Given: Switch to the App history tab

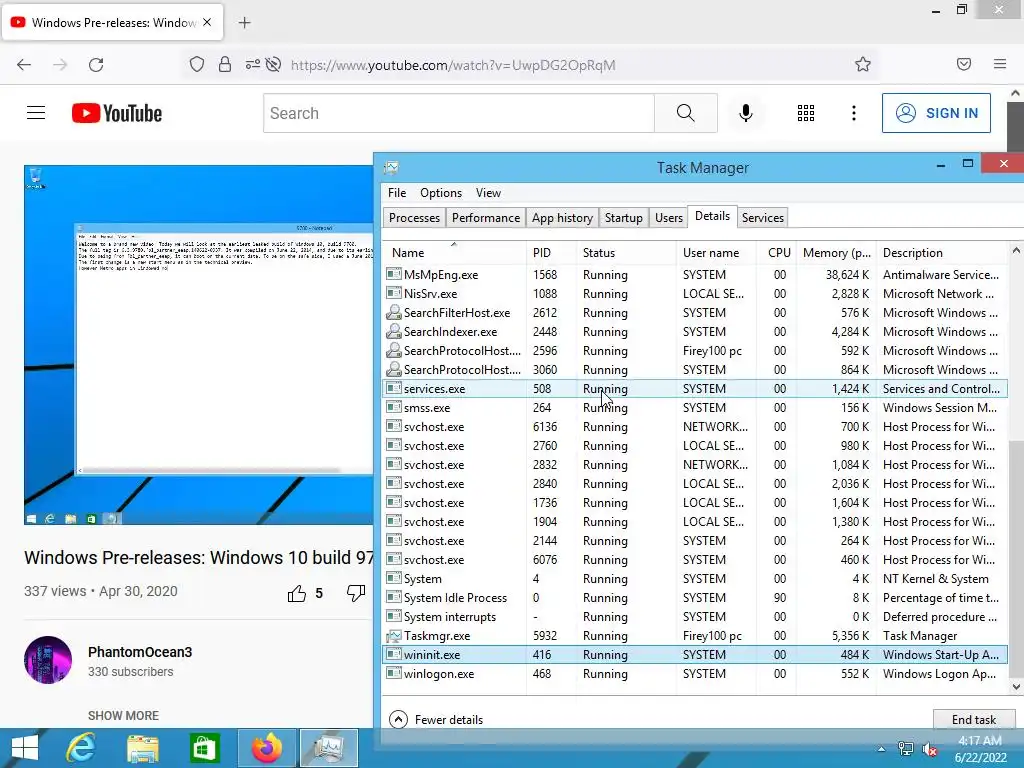Looking at the screenshot, I should [x=562, y=217].
